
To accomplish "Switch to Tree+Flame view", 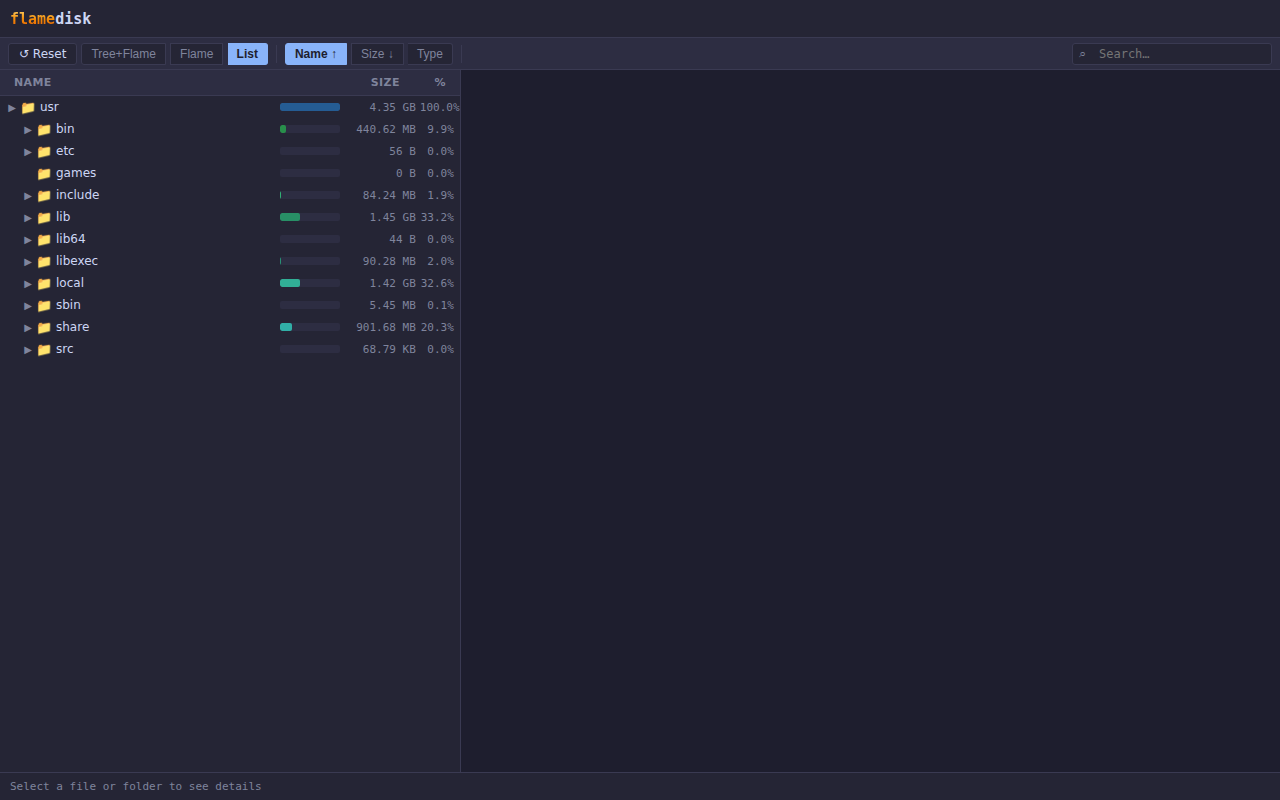I will 124,54.
